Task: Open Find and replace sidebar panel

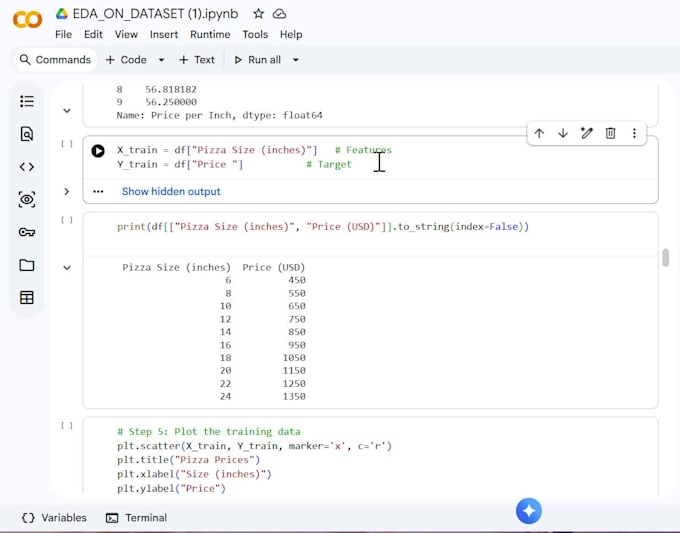Action: point(27,134)
